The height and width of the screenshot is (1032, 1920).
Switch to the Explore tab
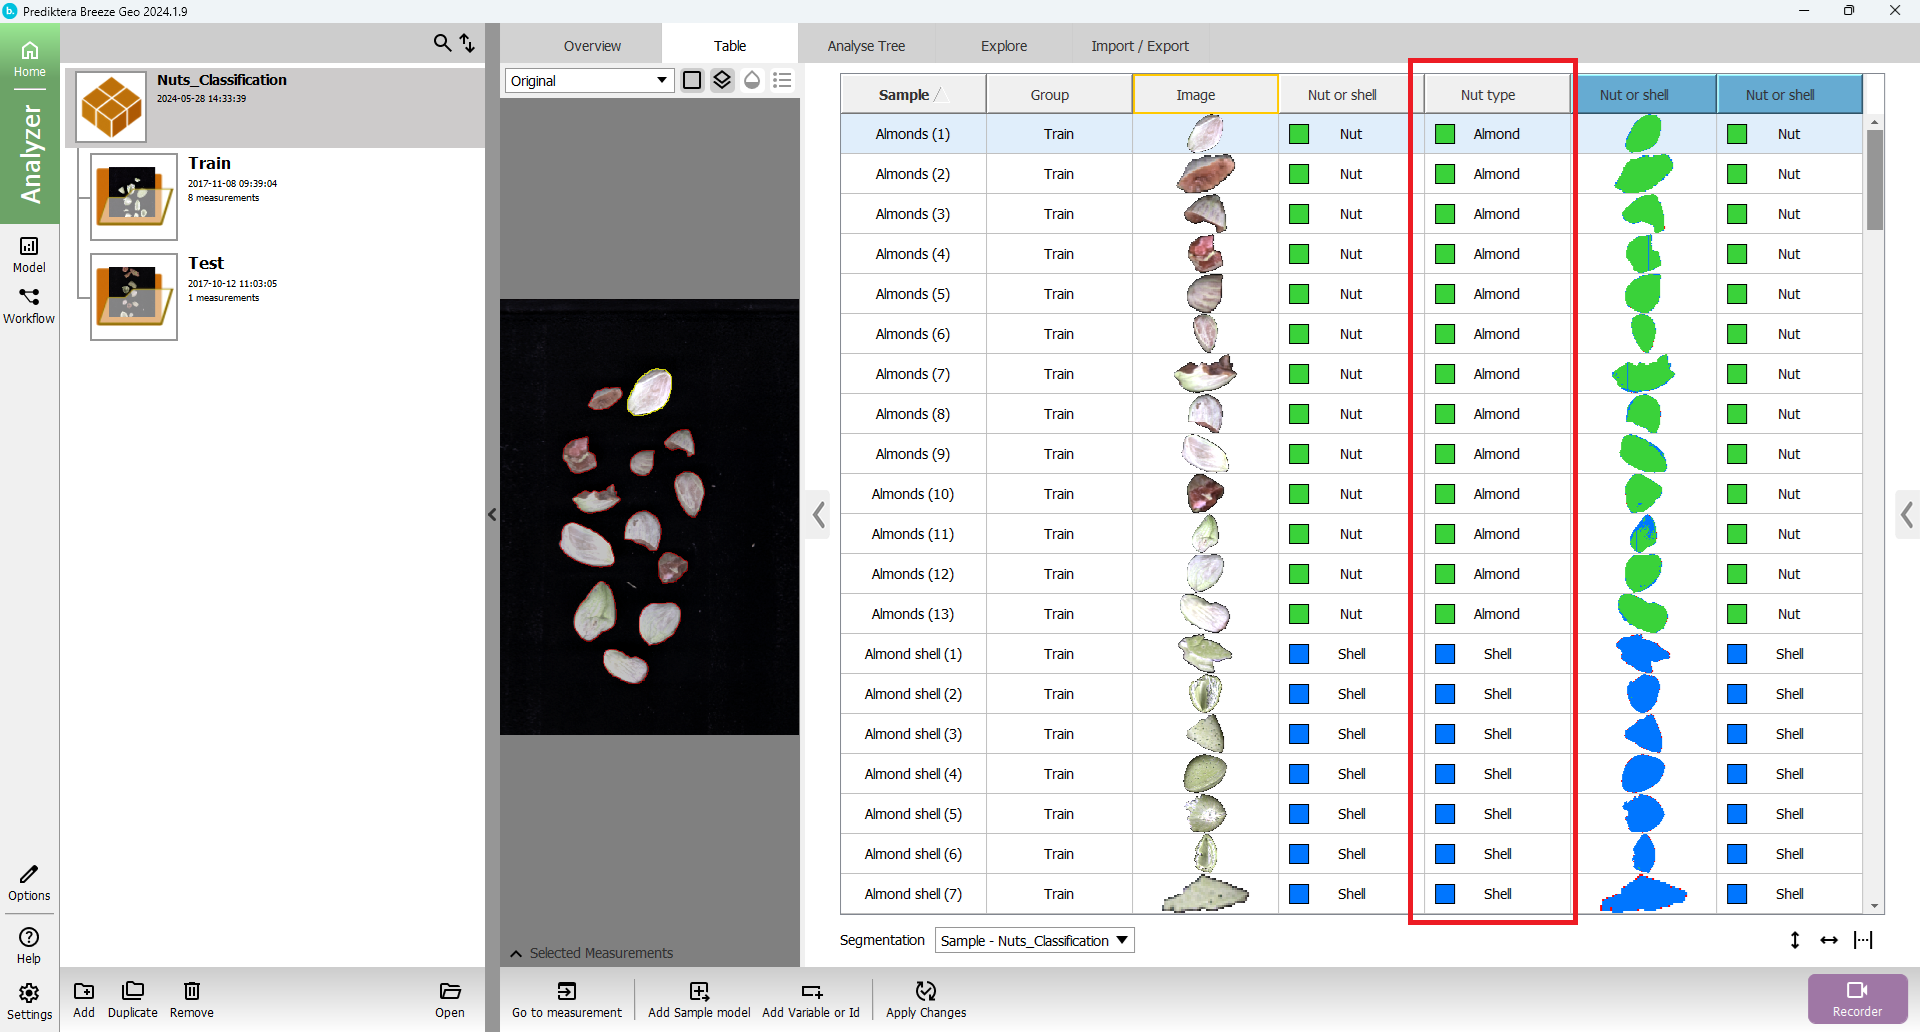click(x=1003, y=46)
